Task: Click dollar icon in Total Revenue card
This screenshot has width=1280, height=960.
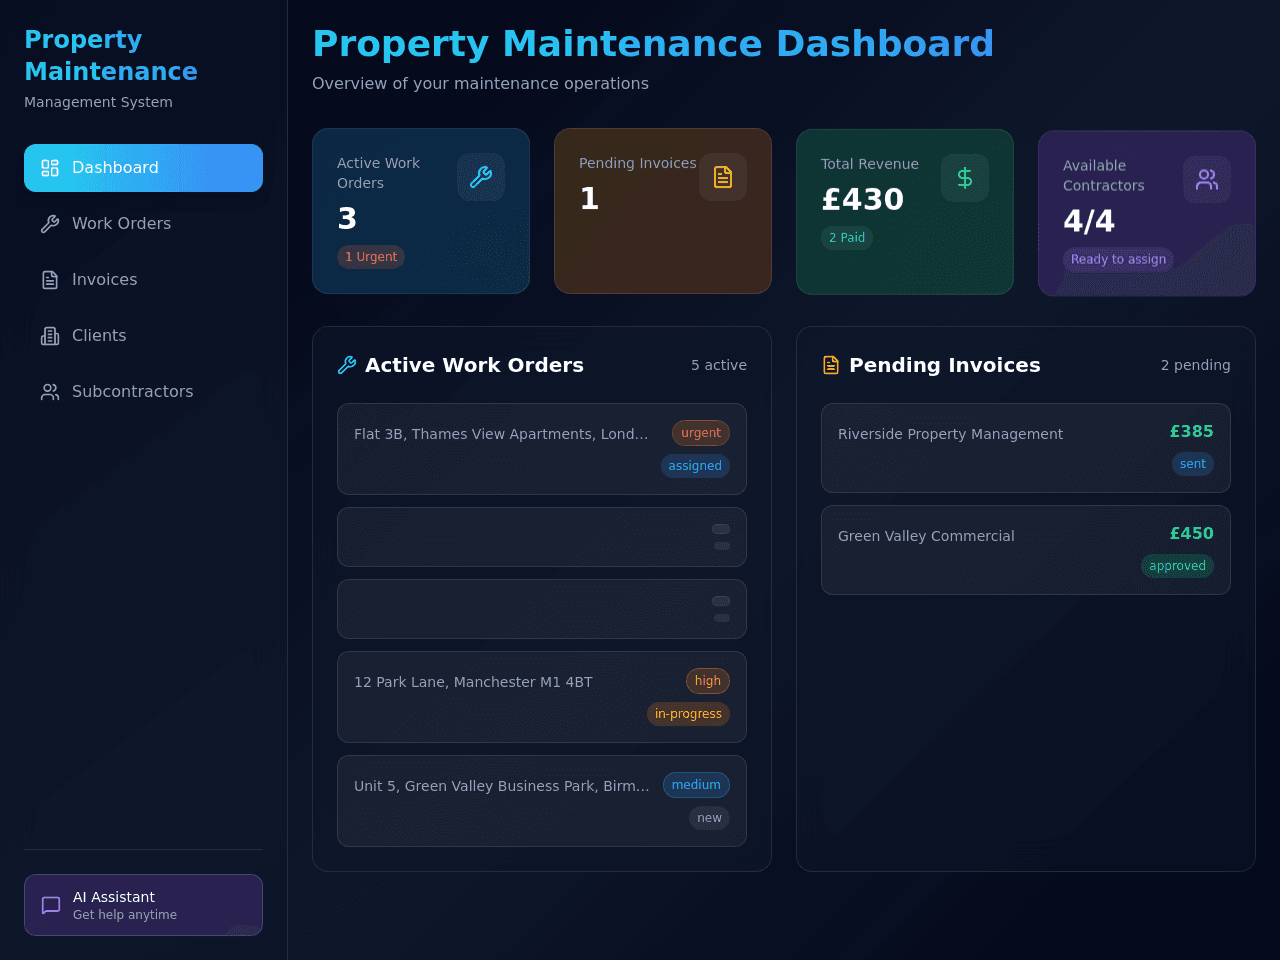Action: click(965, 178)
